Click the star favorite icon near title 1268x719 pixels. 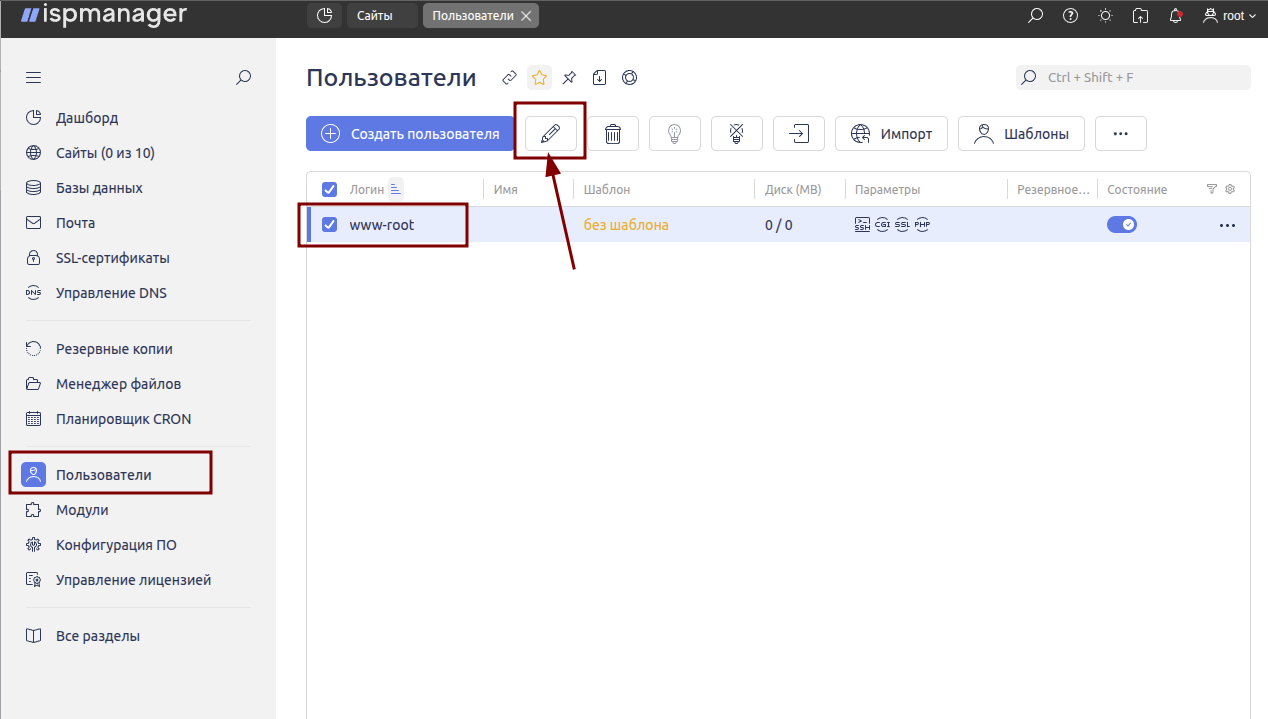click(539, 78)
